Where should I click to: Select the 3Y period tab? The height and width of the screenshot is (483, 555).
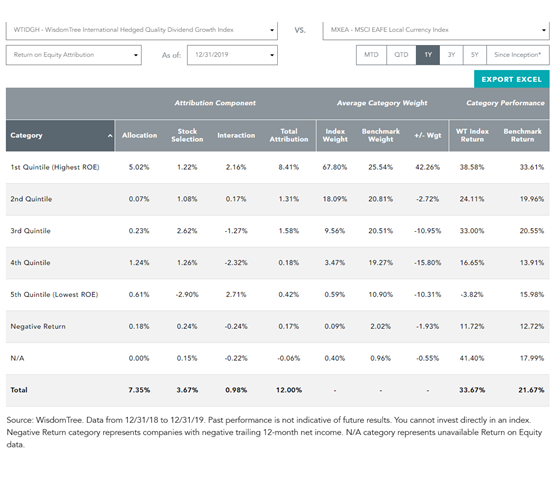point(451,55)
